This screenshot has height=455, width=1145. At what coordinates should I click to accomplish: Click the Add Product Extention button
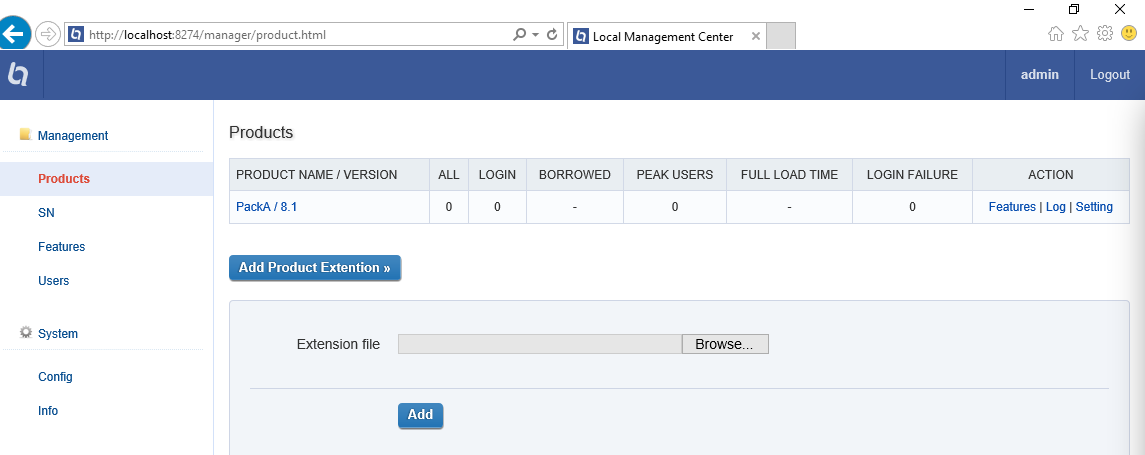tap(314, 268)
